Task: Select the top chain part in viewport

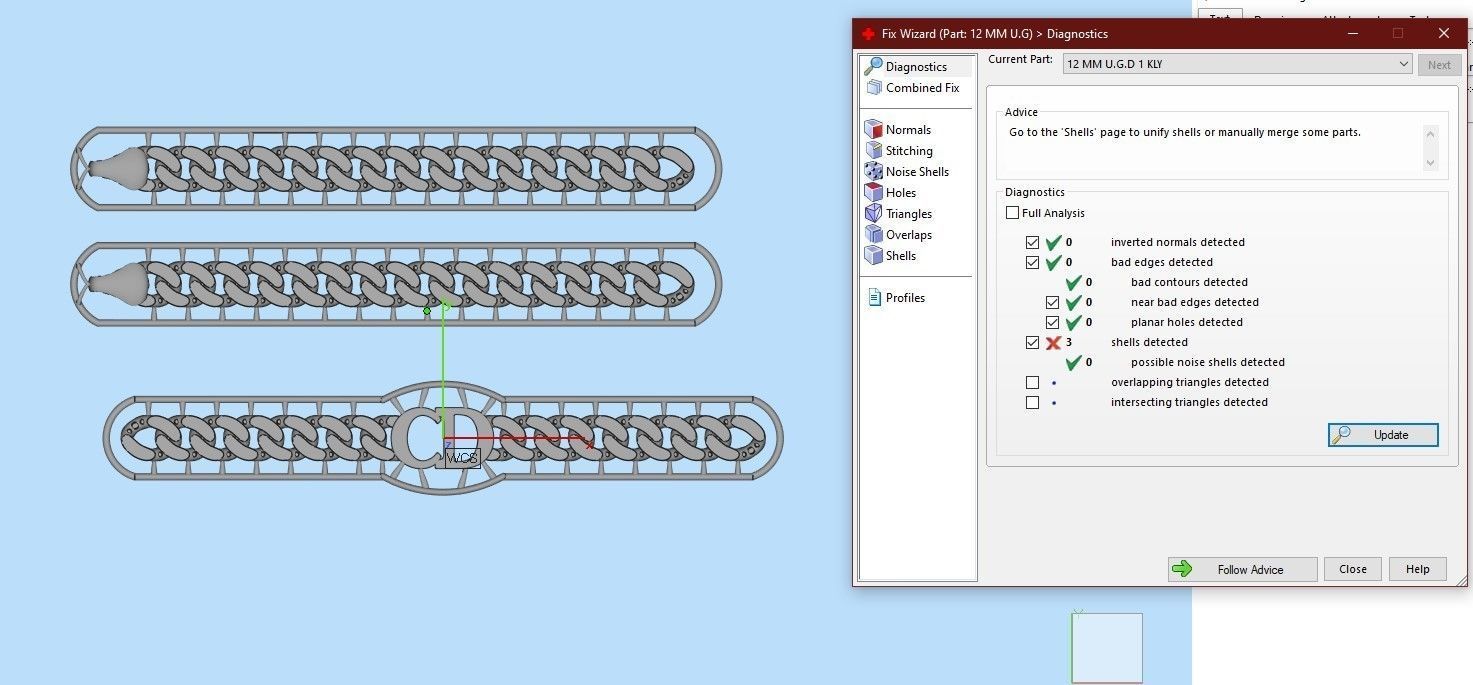Action: 396,168
